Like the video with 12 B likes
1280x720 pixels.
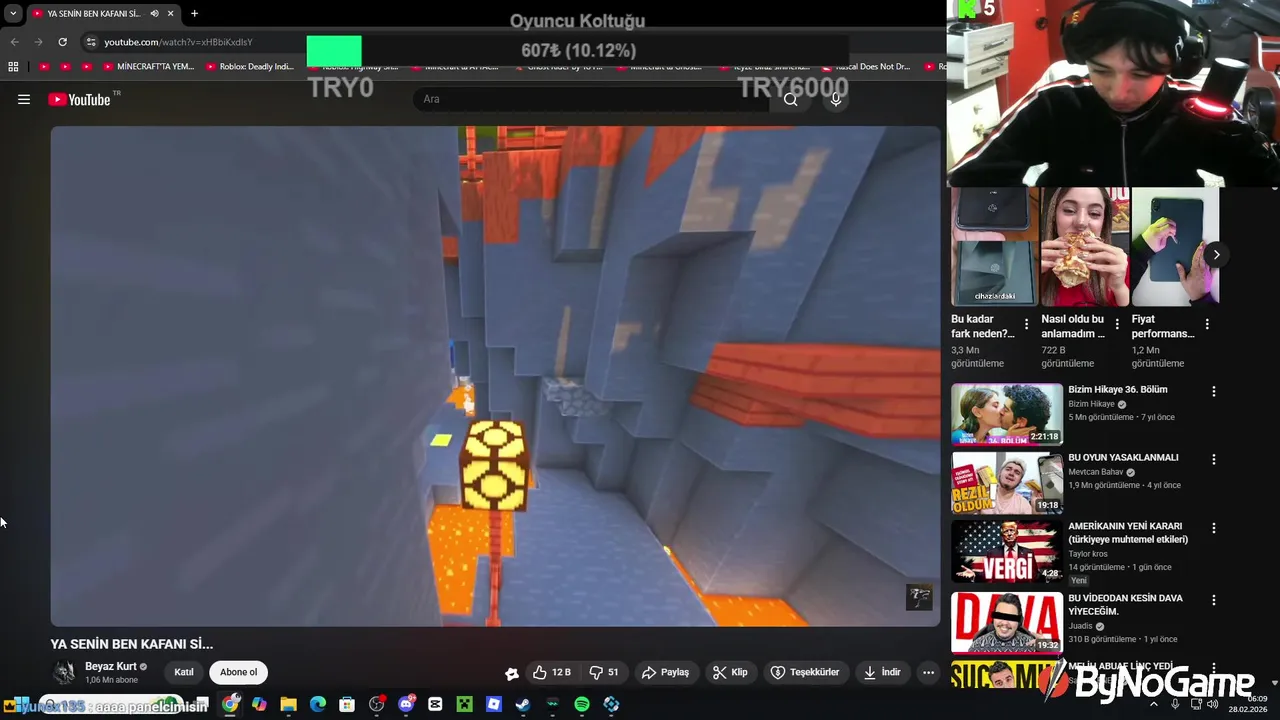551,672
